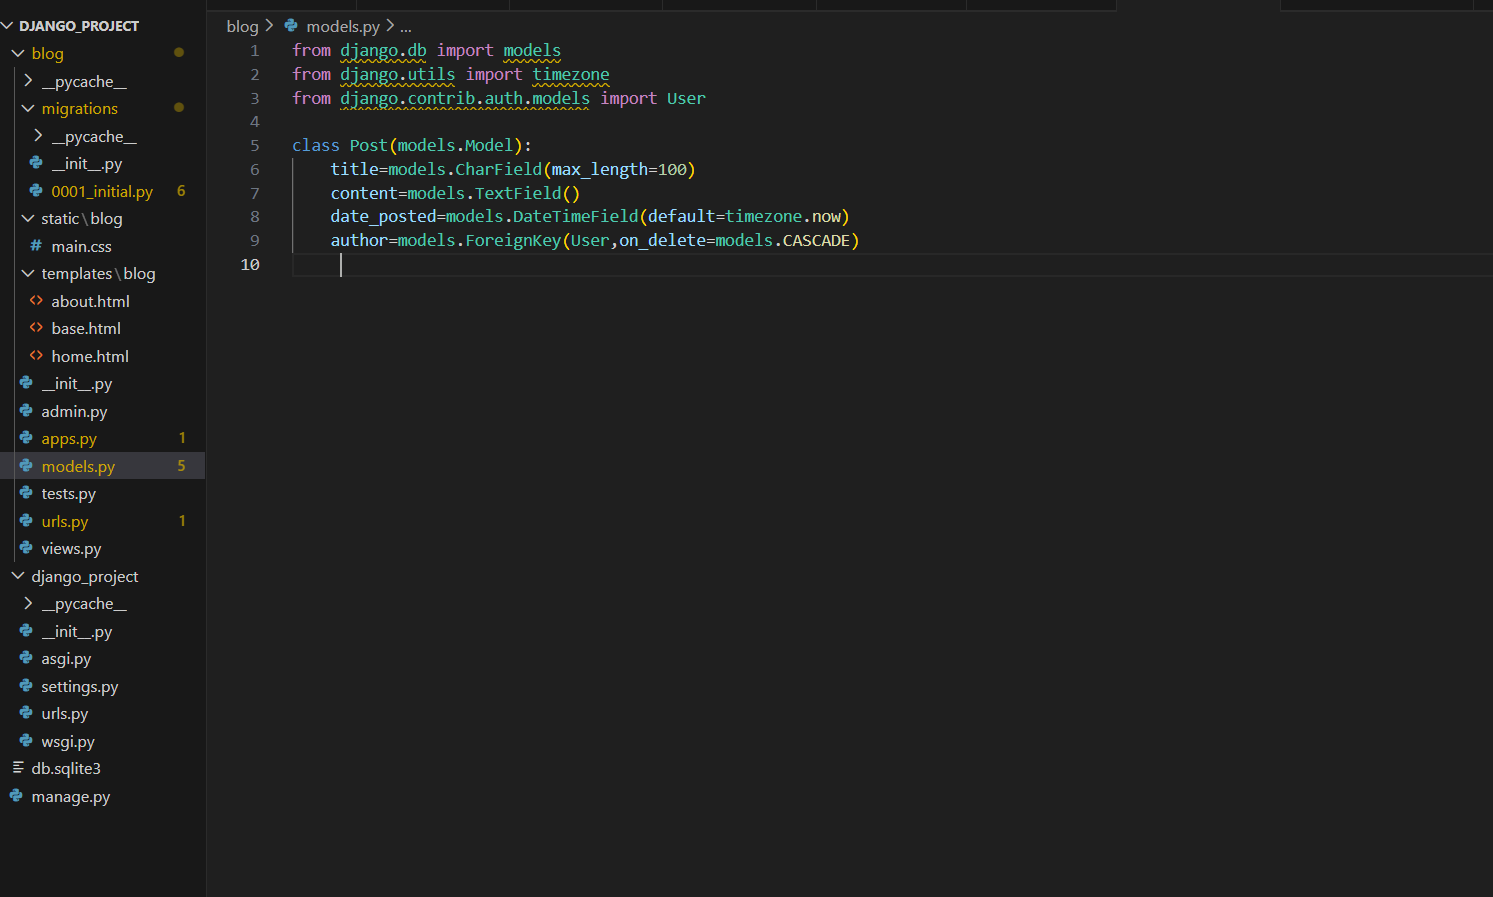The height and width of the screenshot is (897, 1493).
Task: Click the CSS hash icon beside main.css
Action: [36, 246]
